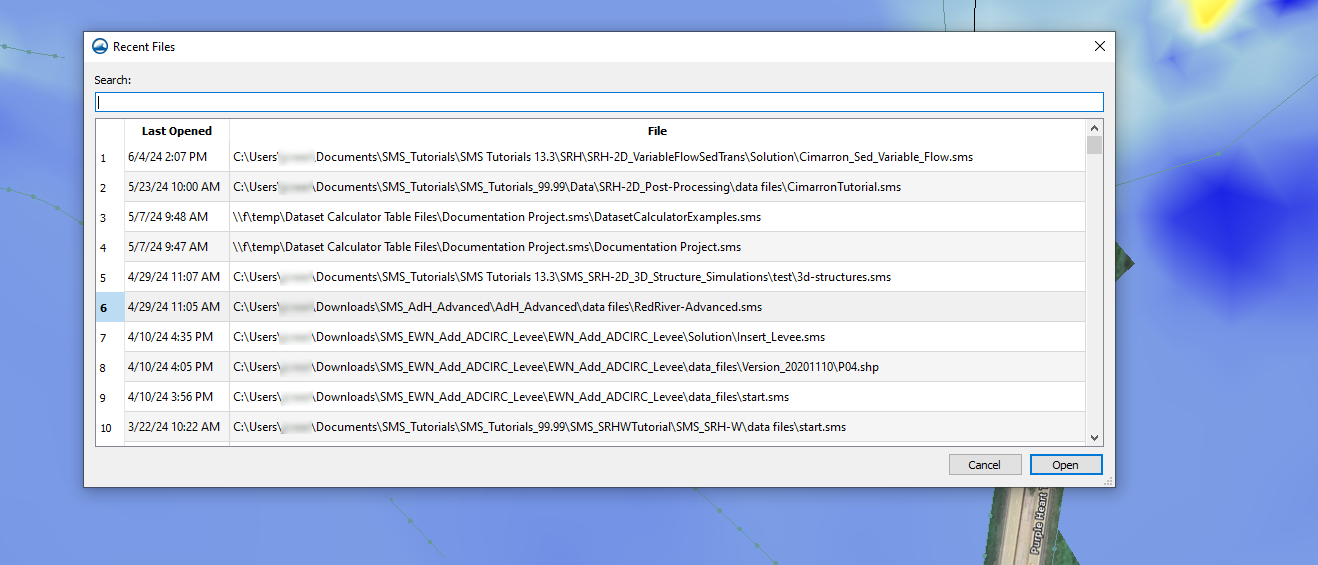
Task: Select row header number 7
Action: click(110, 337)
